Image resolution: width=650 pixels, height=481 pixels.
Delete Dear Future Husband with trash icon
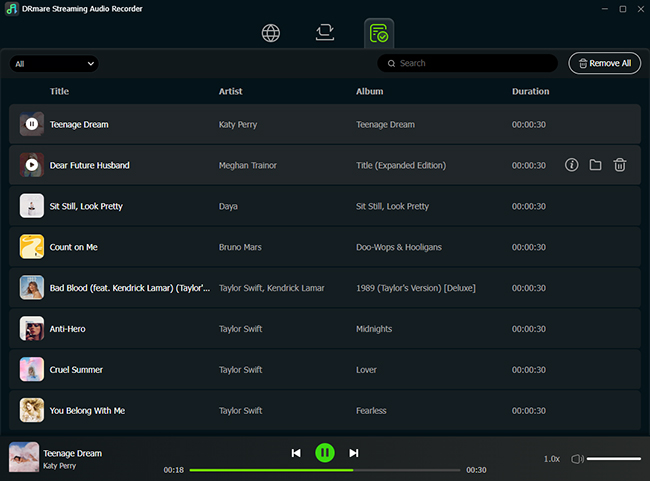coord(620,165)
